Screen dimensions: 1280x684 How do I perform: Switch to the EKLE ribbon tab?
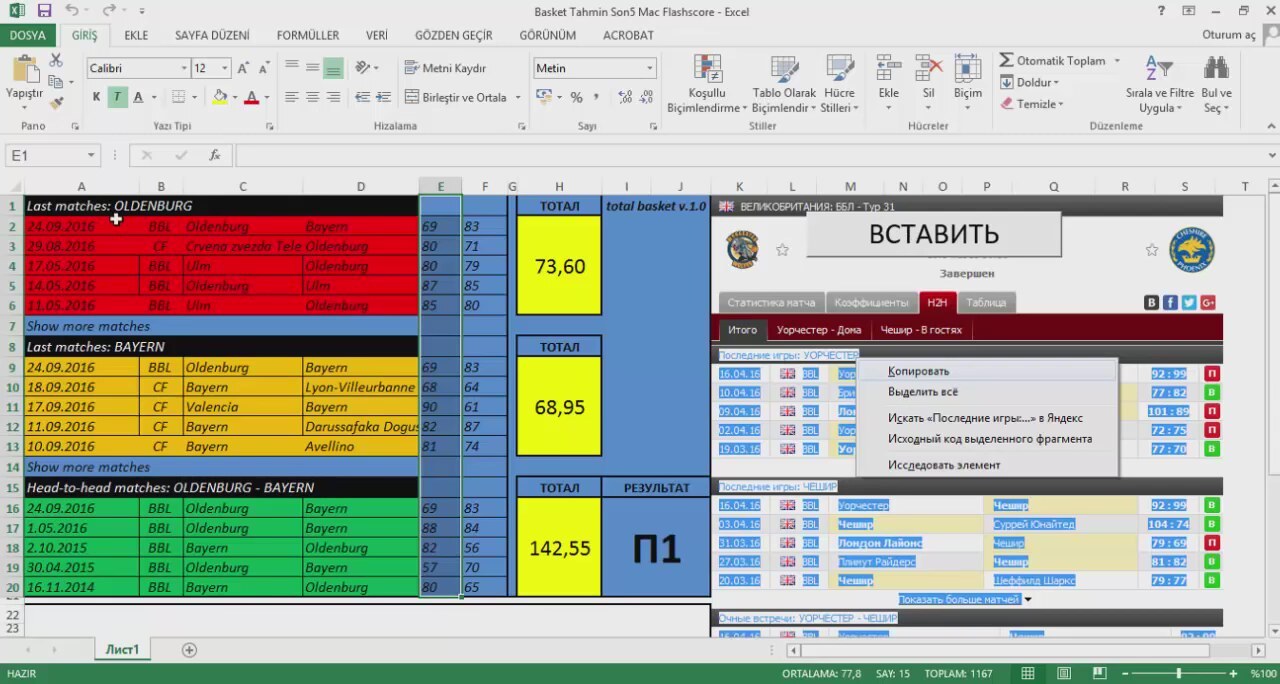click(136, 35)
